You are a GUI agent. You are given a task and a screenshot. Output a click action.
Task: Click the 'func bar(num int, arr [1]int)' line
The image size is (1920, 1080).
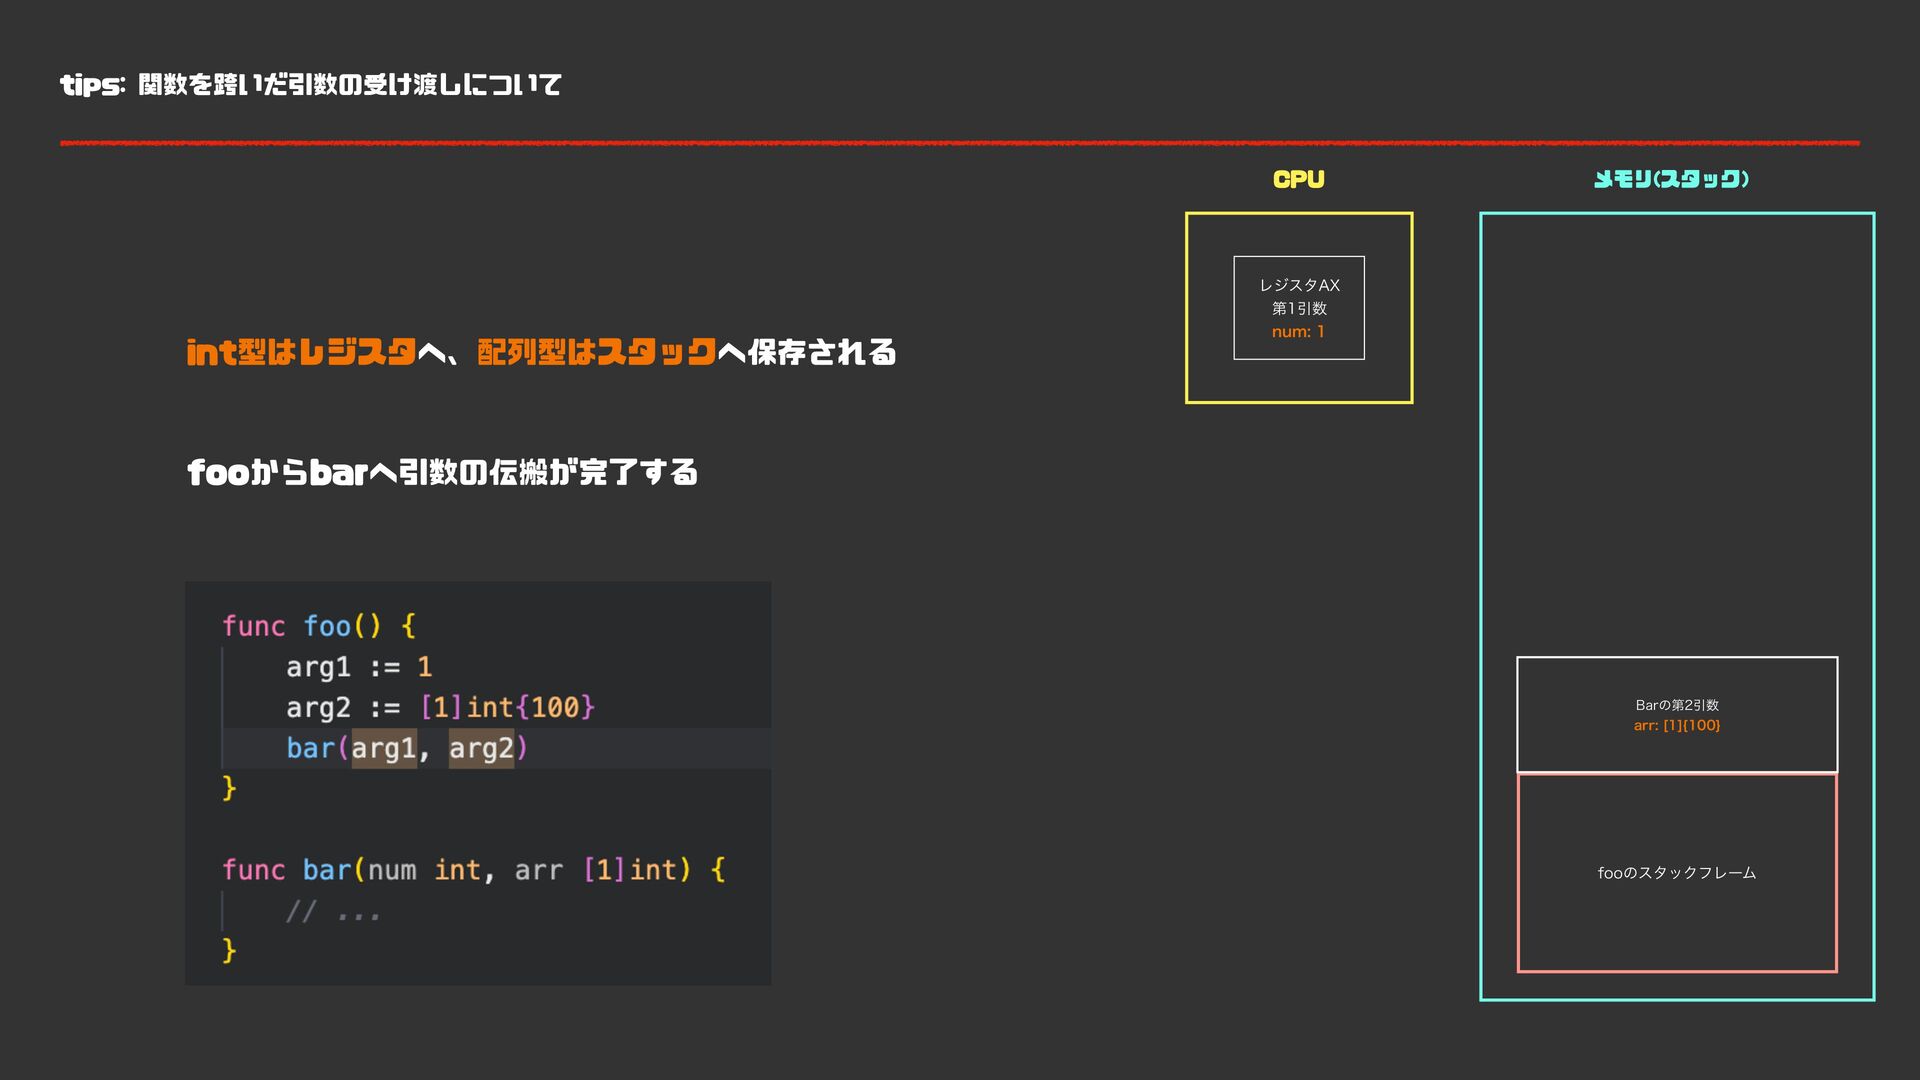[472, 870]
